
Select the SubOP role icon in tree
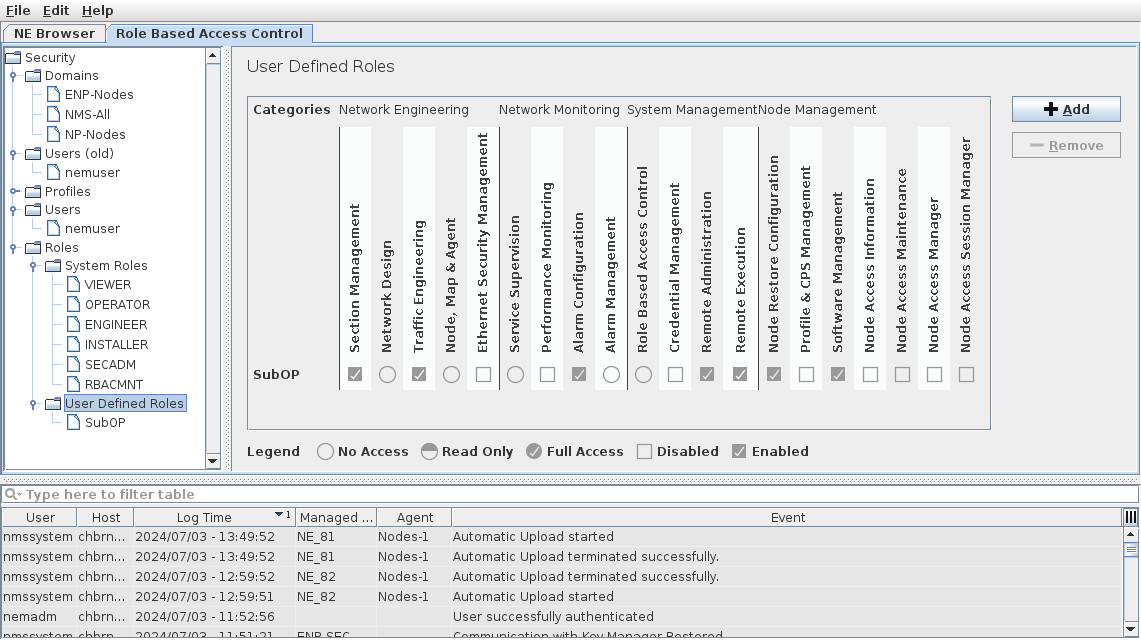coord(74,423)
